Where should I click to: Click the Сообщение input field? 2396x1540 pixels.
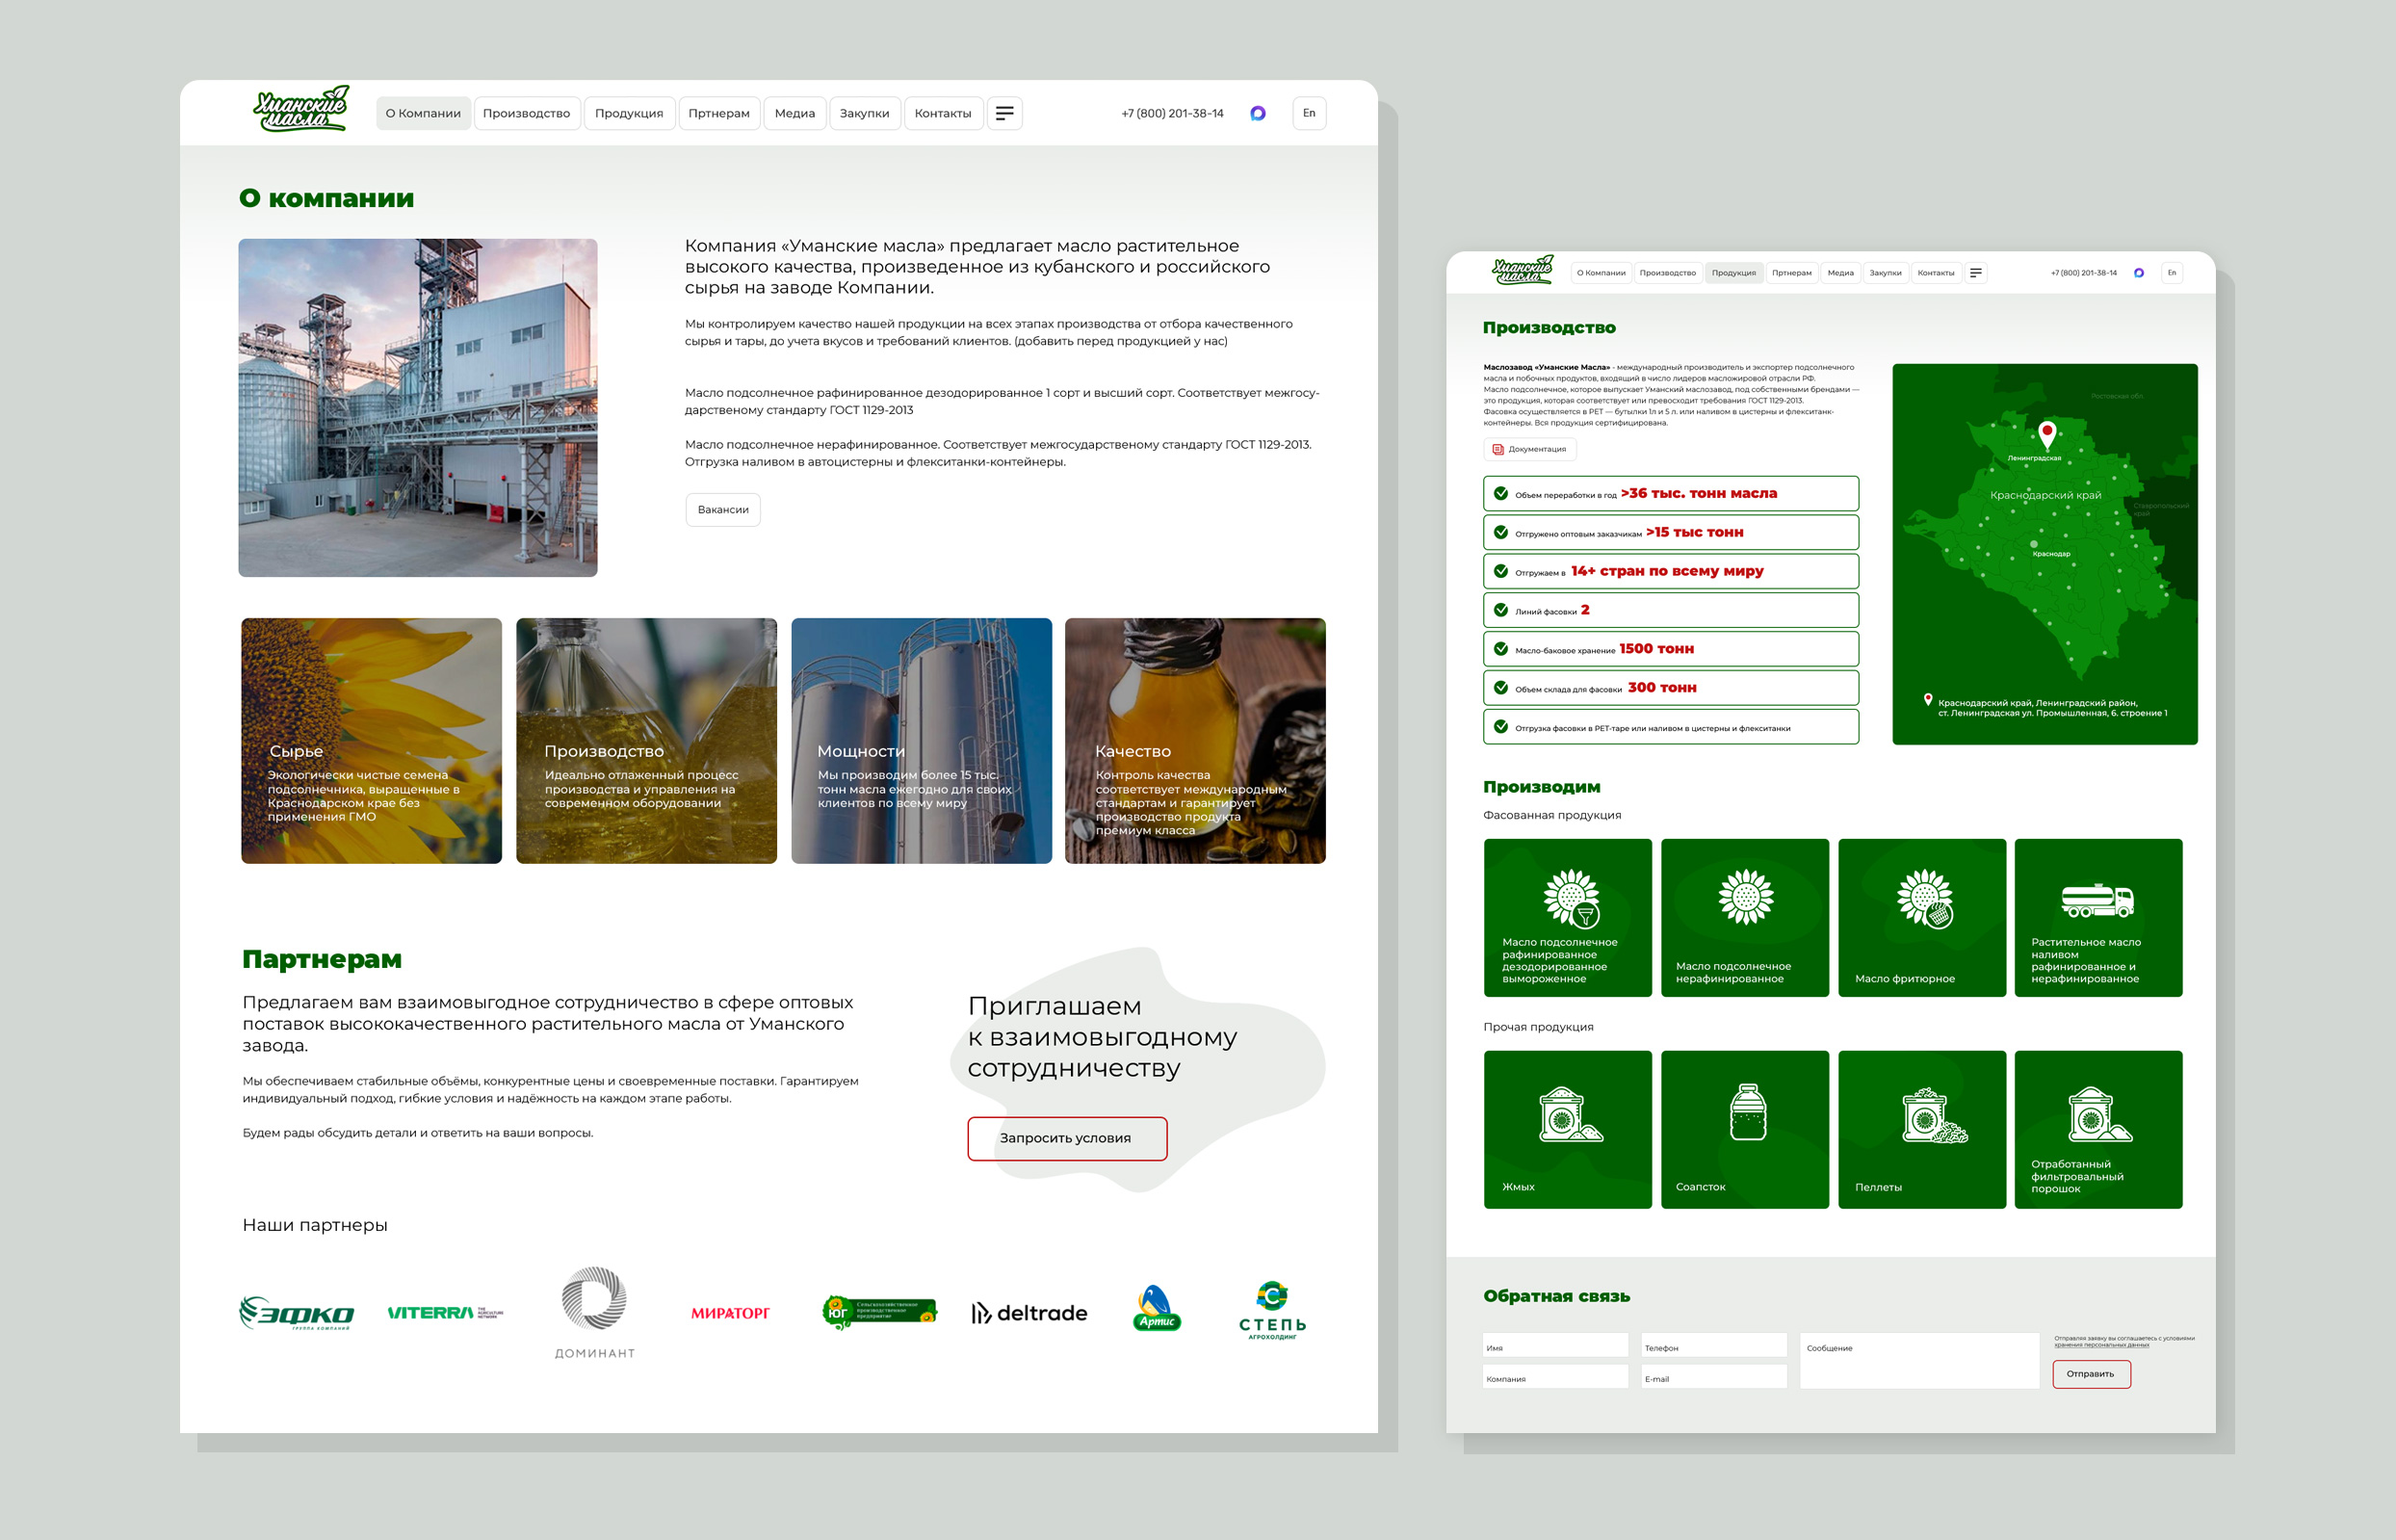[1918, 1362]
